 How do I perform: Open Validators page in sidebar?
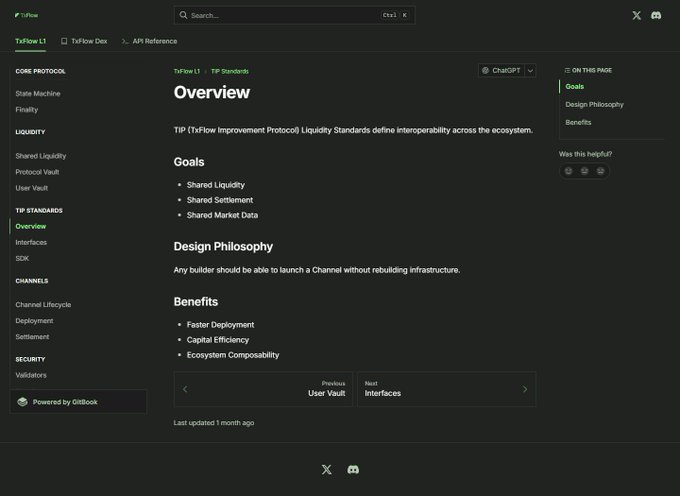coord(31,375)
